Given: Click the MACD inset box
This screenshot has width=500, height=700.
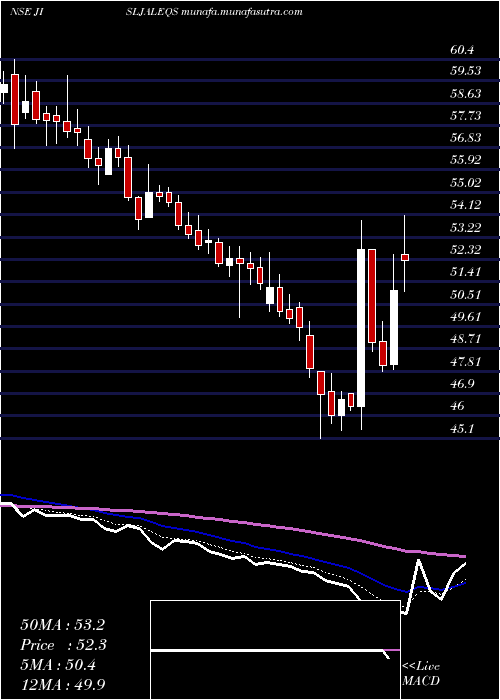Looking at the screenshot, I should tap(275, 650).
